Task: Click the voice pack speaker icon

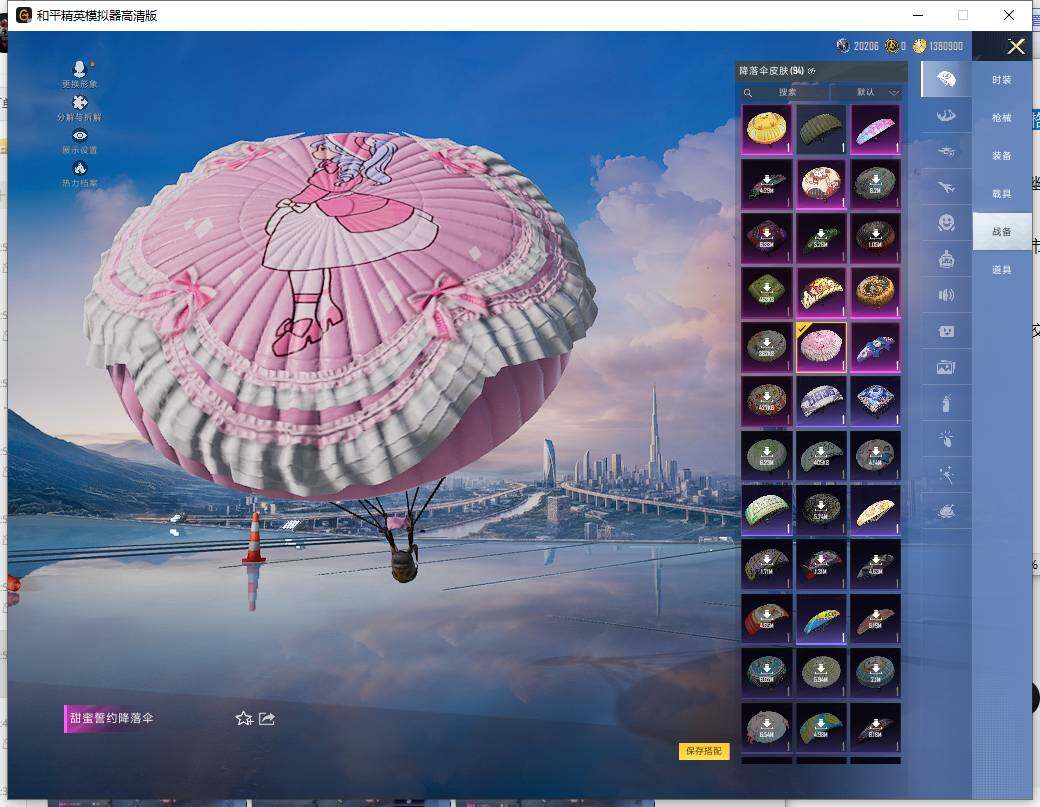Action: click(945, 295)
